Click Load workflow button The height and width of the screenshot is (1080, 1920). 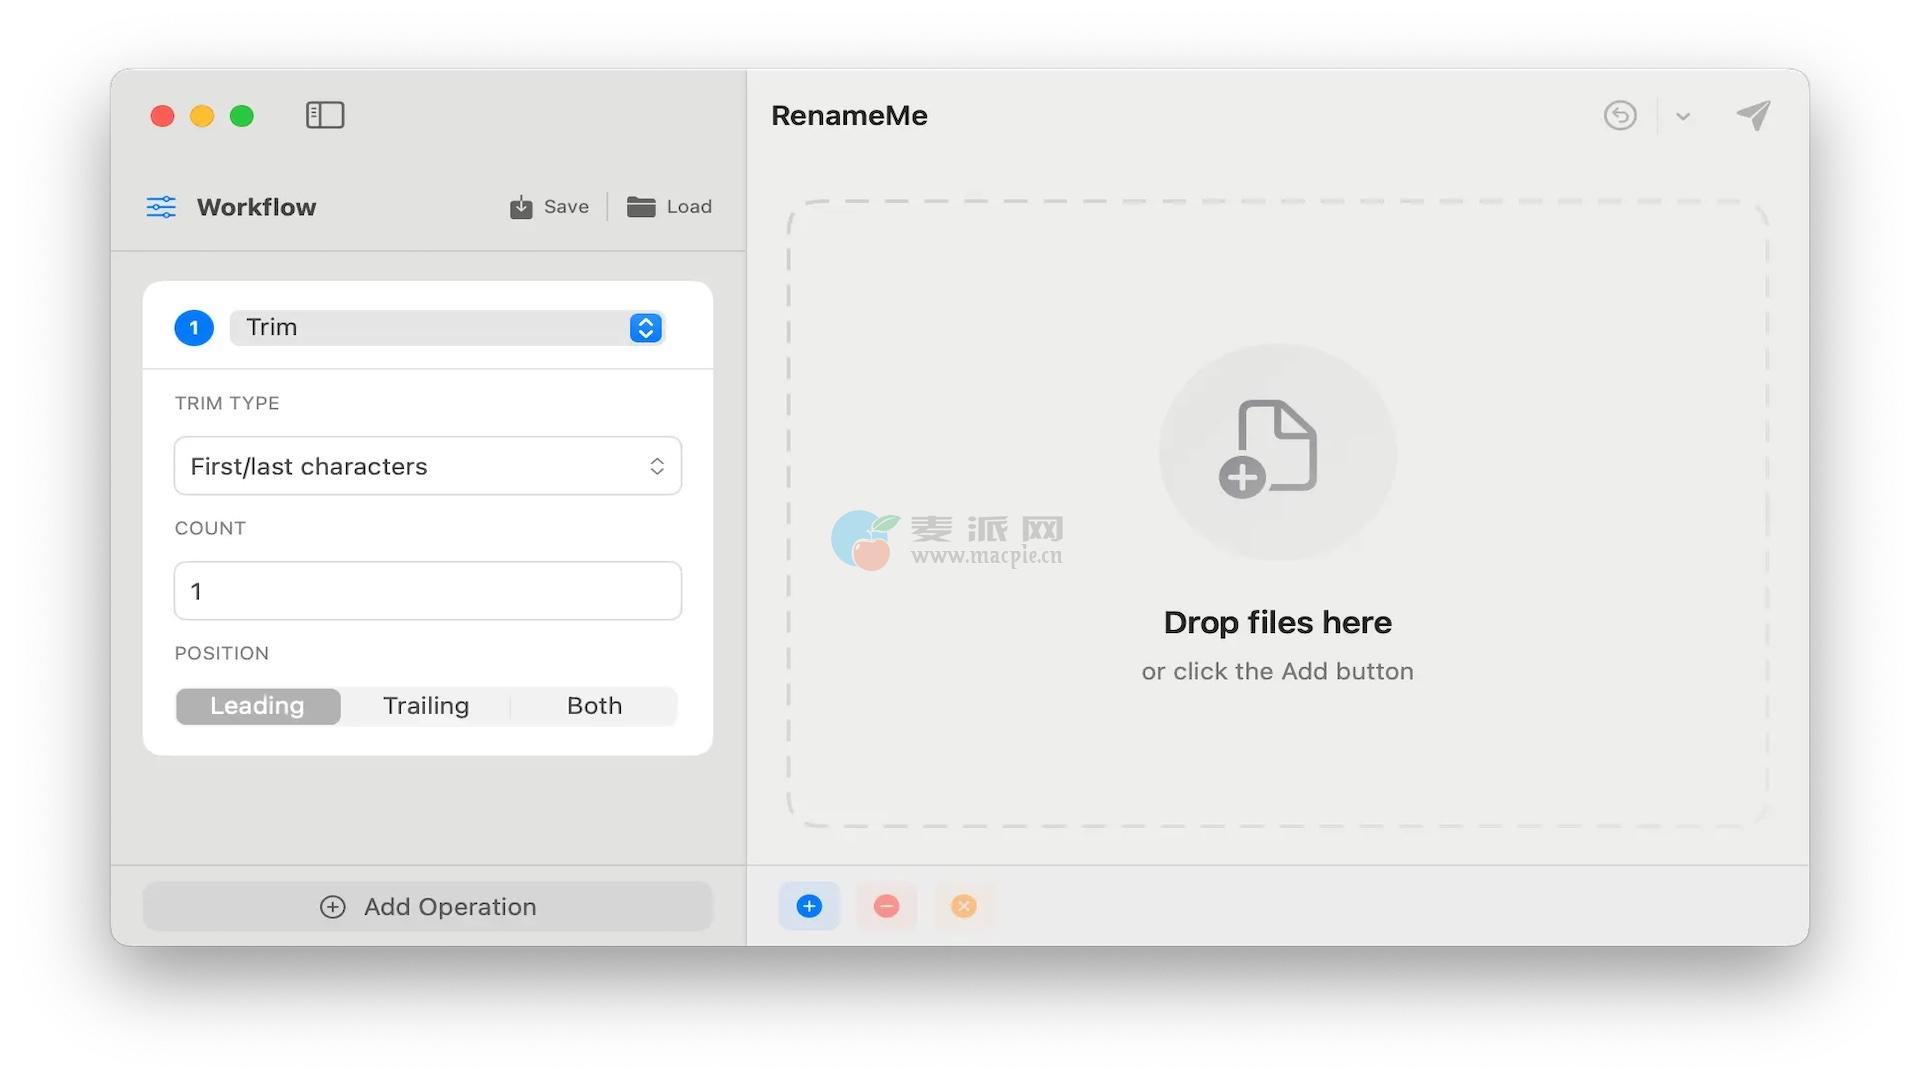point(669,207)
